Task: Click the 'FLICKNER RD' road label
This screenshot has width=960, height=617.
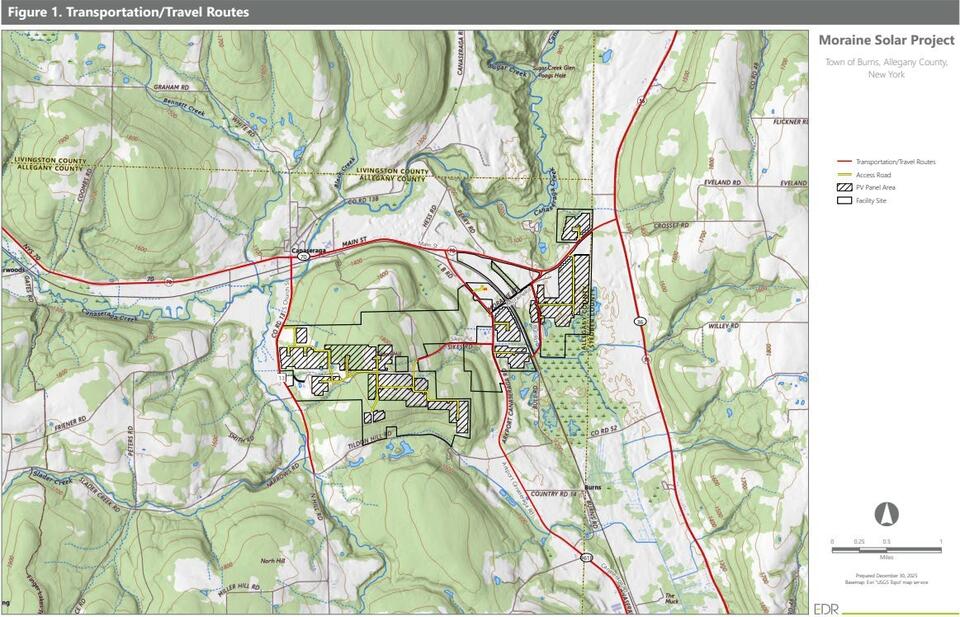Action: coord(790,122)
